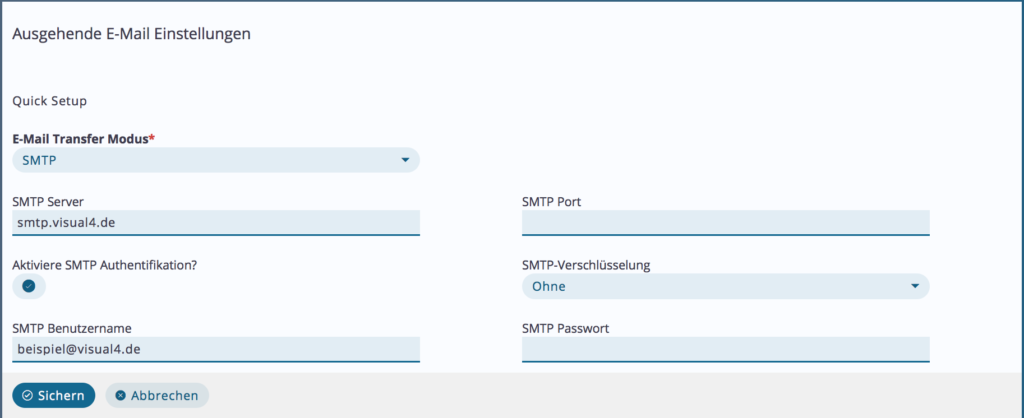The width and height of the screenshot is (1024, 418).
Task: Open the E-Mail Transfer Modus dropdown showing SMTP
Action: point(216,160)
